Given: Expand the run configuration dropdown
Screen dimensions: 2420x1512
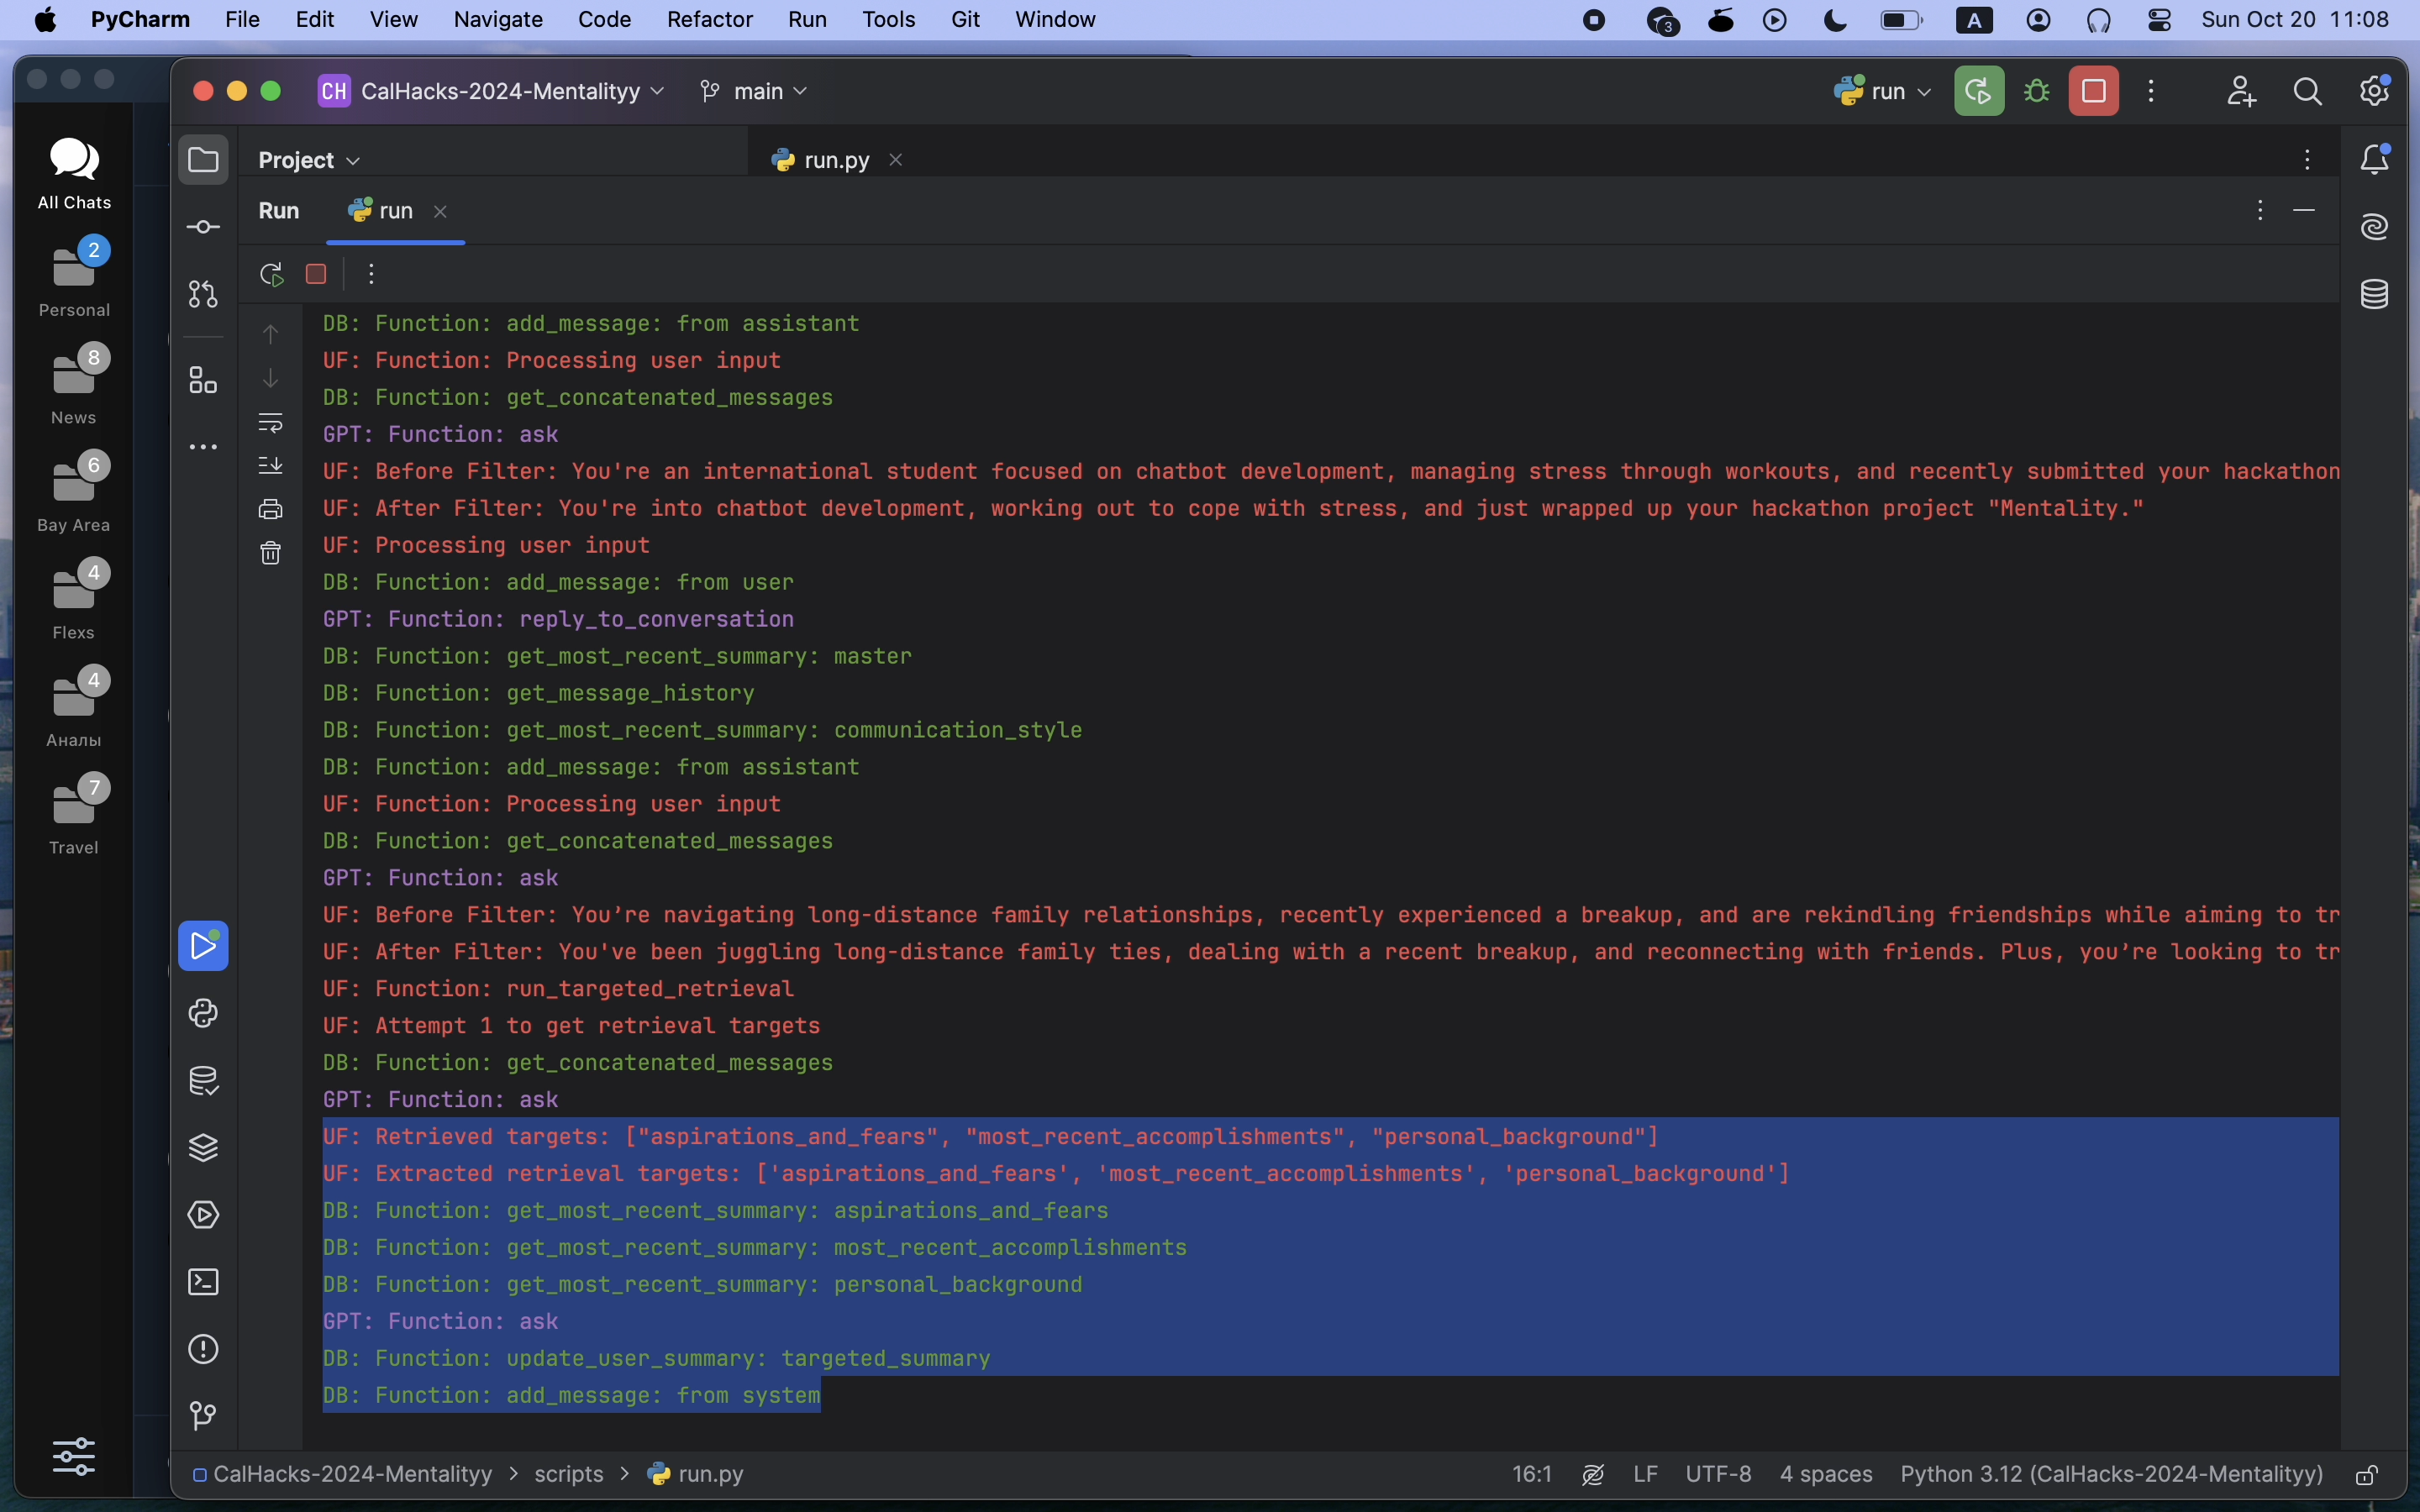Looking at the screenshot, I should (x=1884, y=92).
